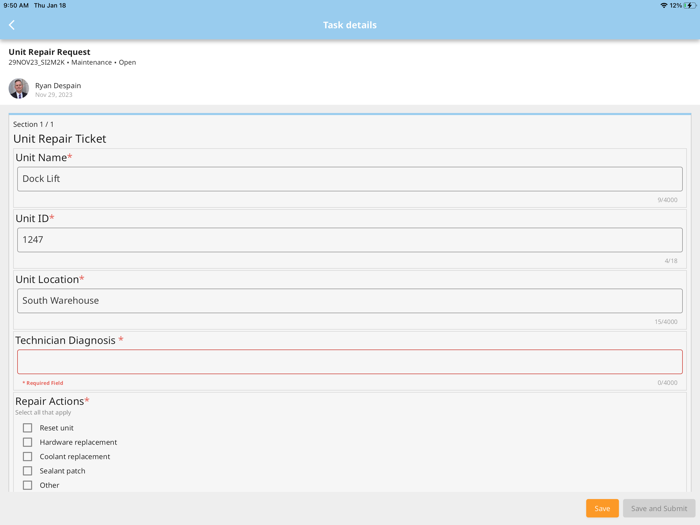This screenshot has width=700, height=525.
Task: Check the Reset unit checkbox
Action: pyautogui.click(x=28, y=428)
